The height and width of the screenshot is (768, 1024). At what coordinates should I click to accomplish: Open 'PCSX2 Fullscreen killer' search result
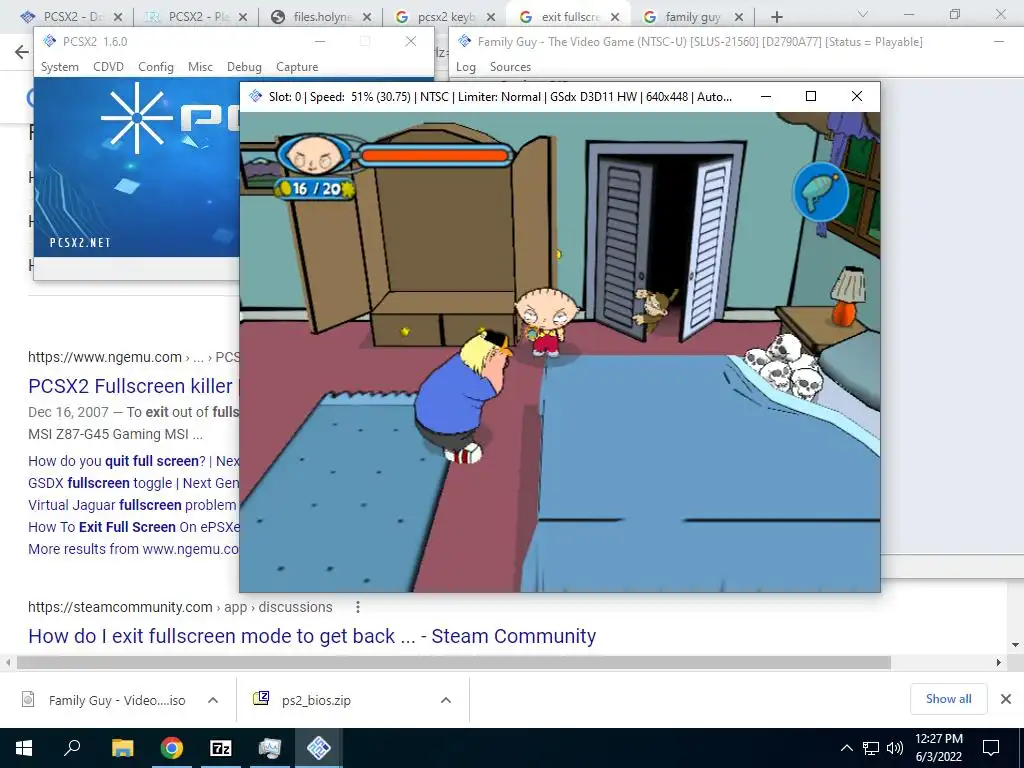[134, 386]
